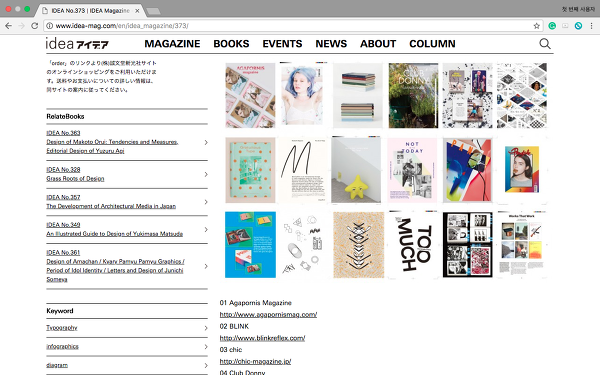Open the infographics keyword link

point(62,346)
